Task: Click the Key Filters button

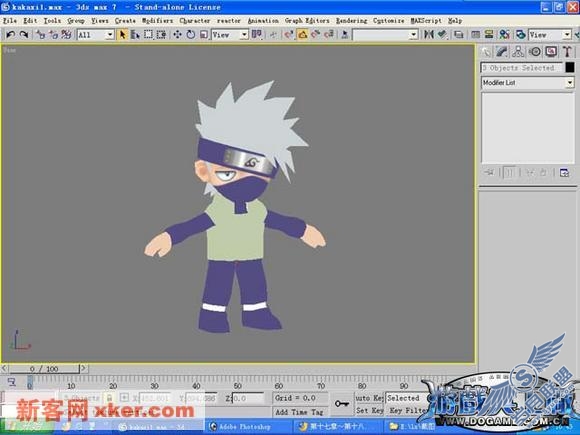Action: click(x=407, y=411)
